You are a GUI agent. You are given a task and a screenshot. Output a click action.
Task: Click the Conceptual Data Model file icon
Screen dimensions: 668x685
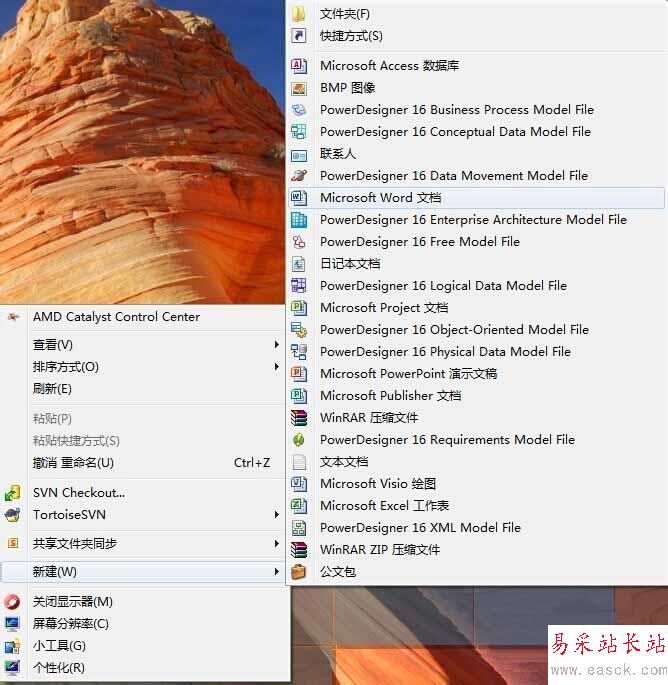tap(299, 131)
